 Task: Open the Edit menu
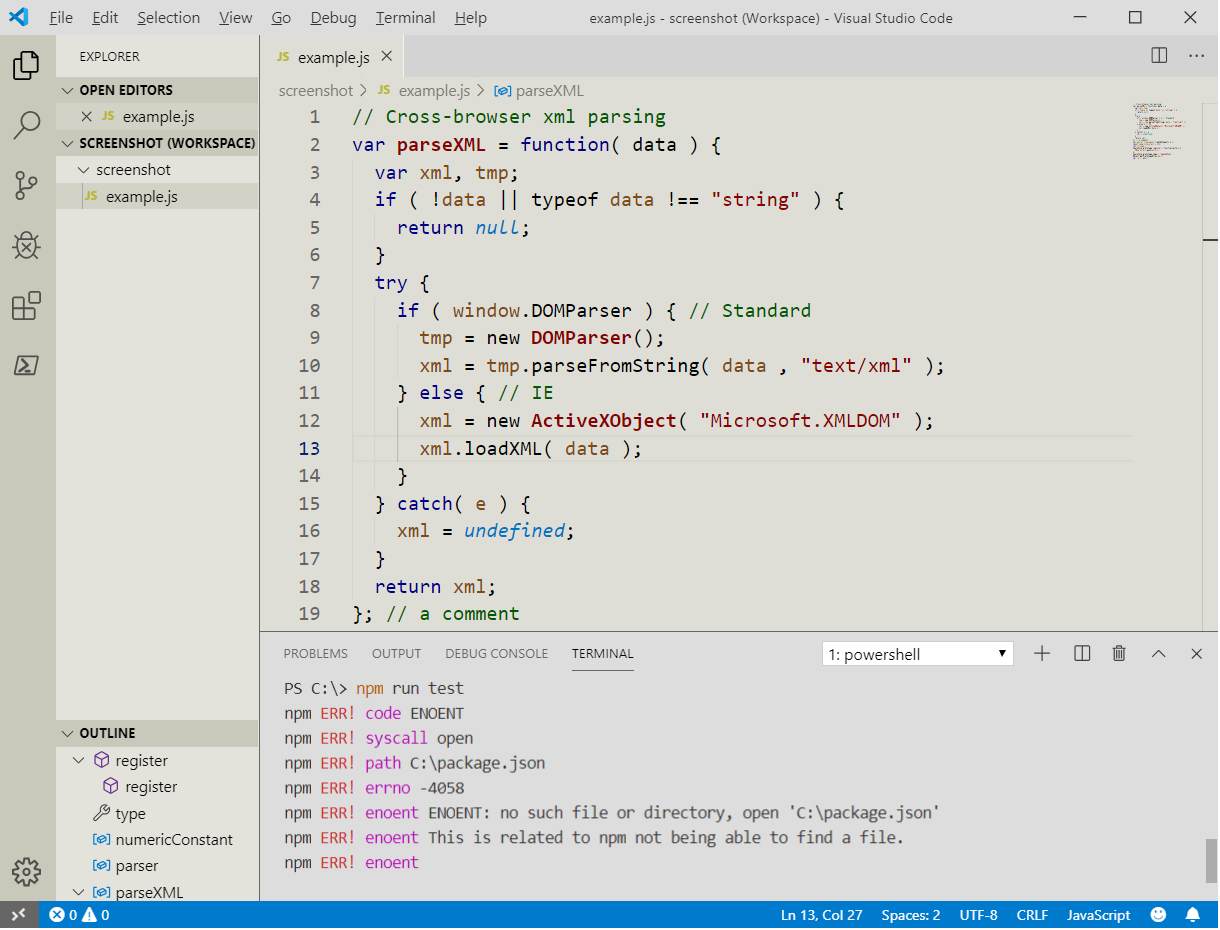click(105, 18)
